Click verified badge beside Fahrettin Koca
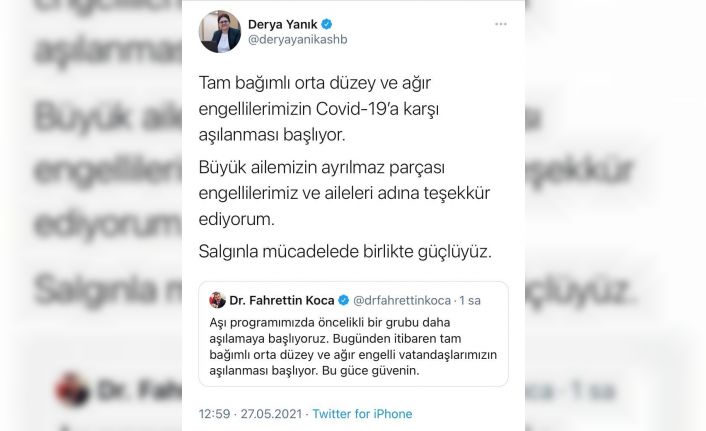The image size is (706, 431). [344, 300]
